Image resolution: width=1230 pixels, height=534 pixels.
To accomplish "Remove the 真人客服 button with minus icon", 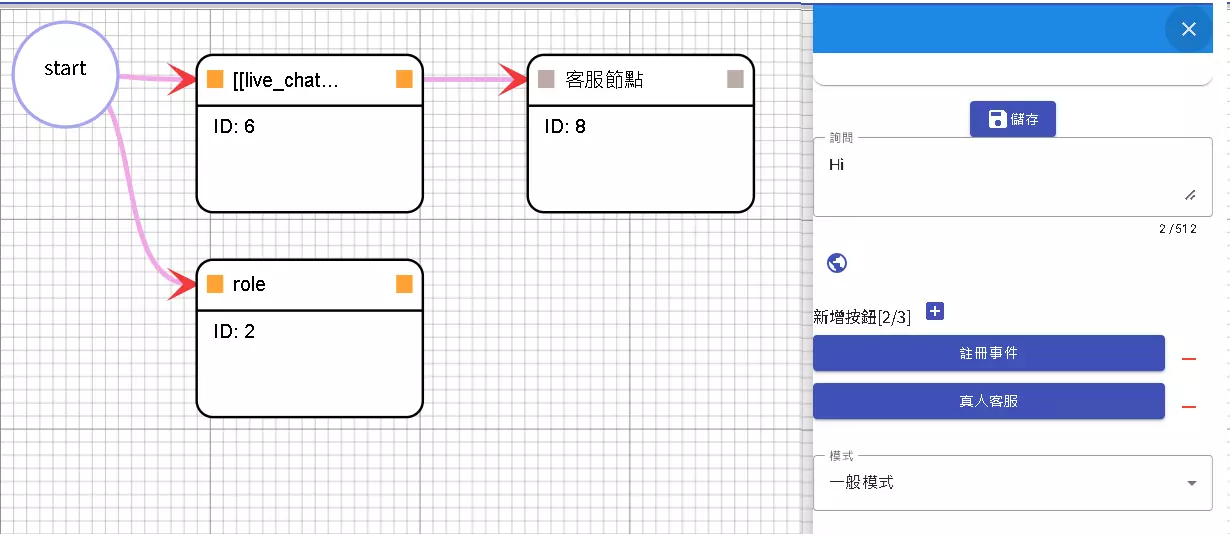I will [x=1189, y=407].
